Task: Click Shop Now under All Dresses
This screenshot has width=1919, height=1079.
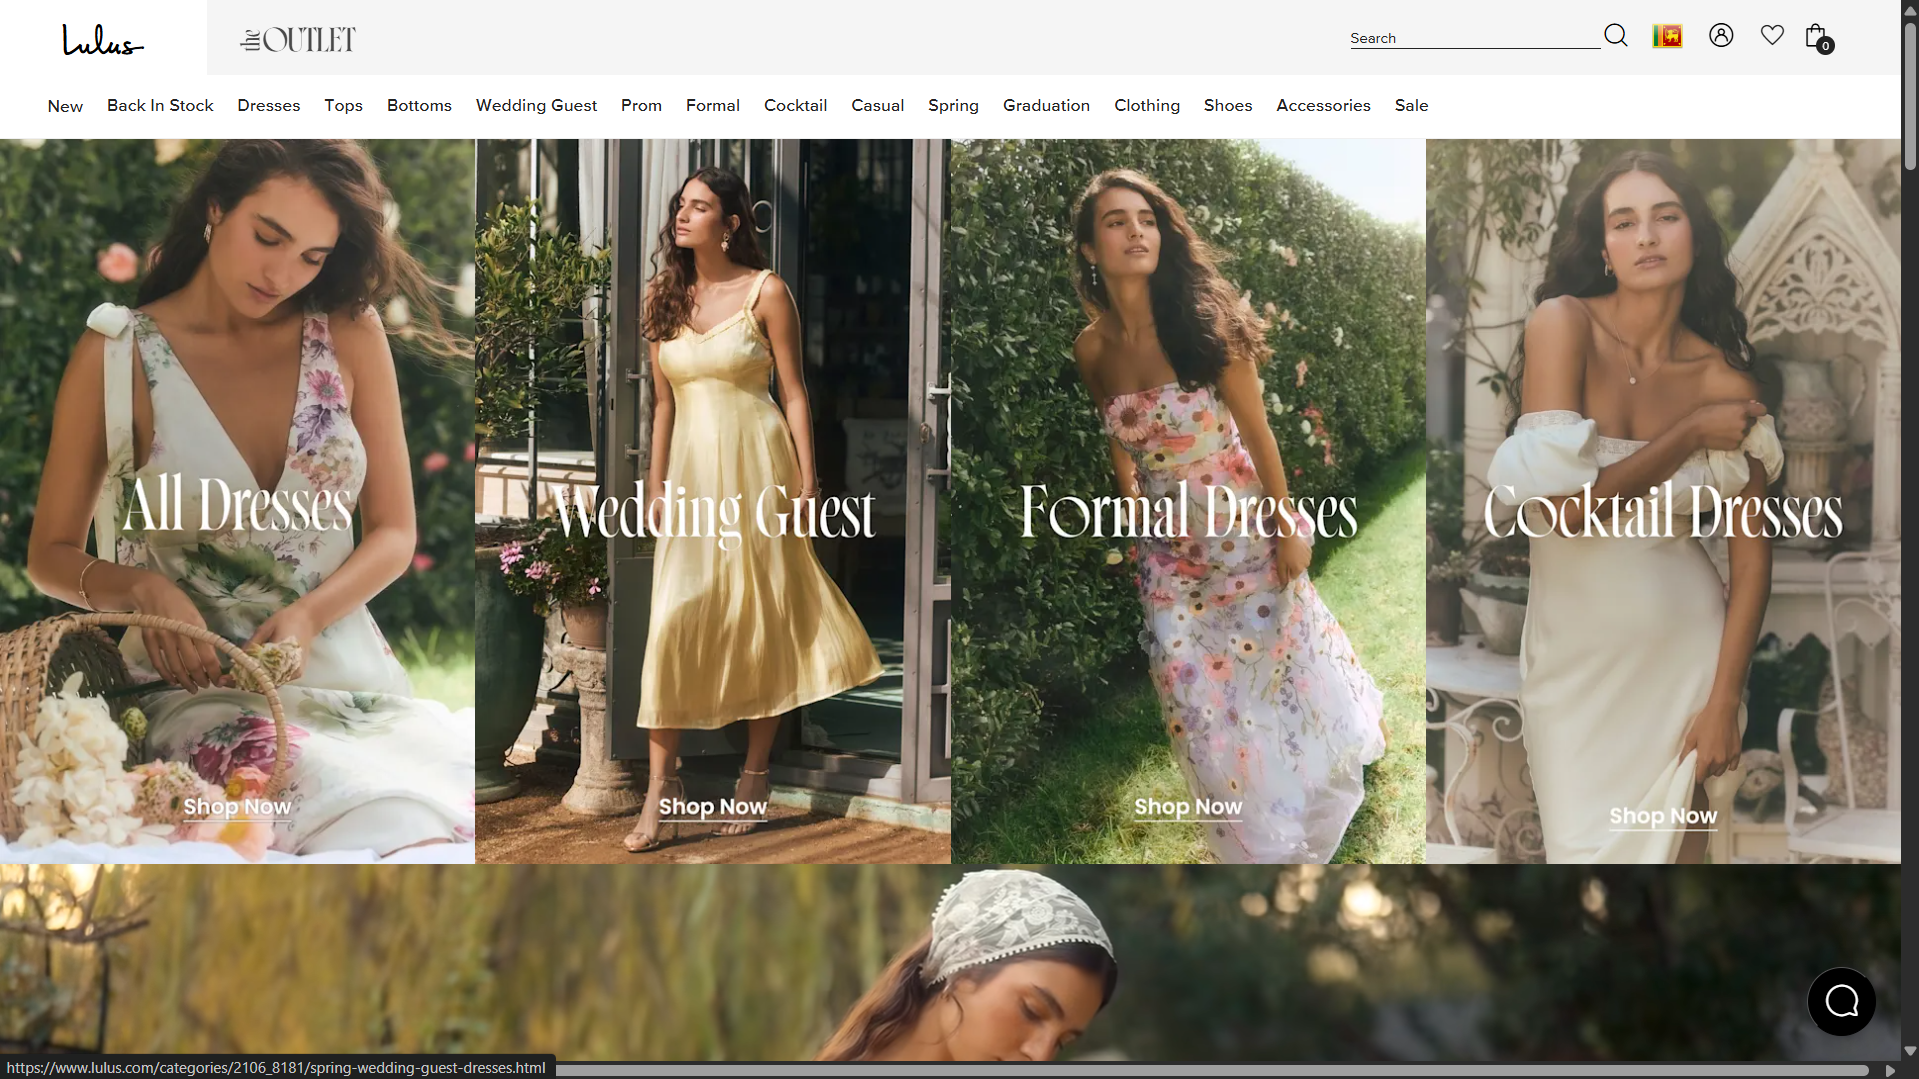Action: (237, 806)
